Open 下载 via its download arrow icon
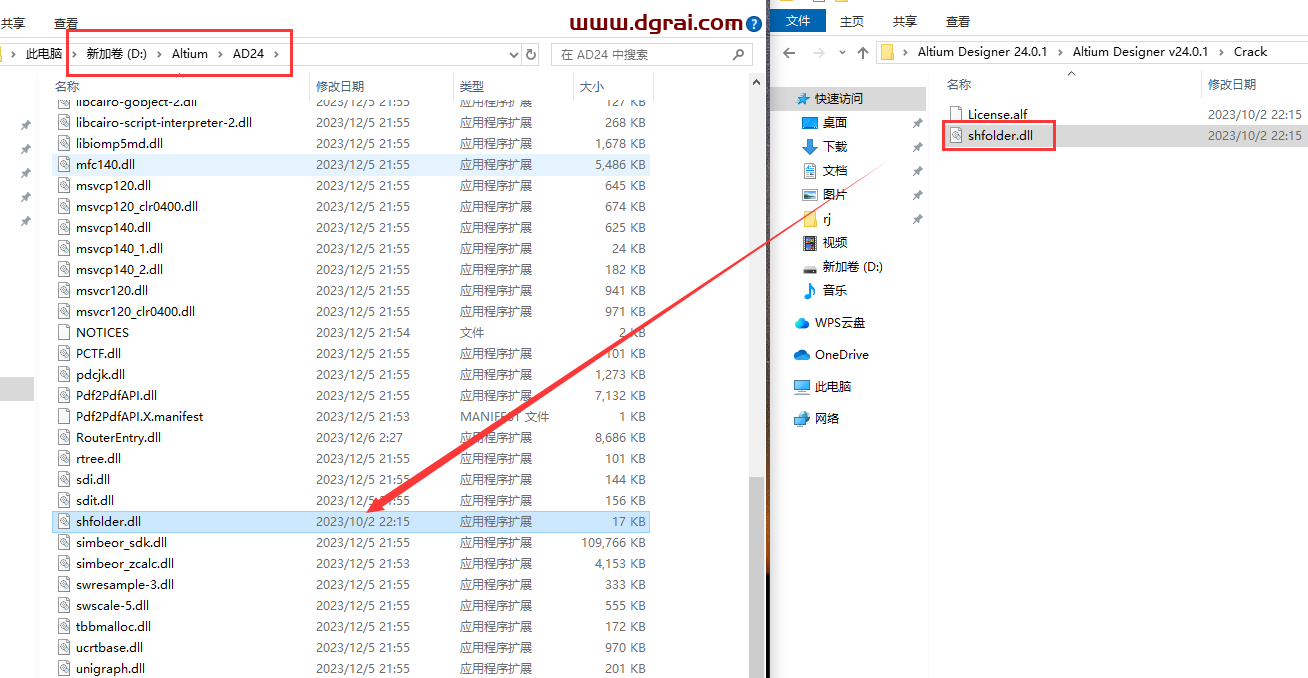1308x678 pixels. [810, 146]
